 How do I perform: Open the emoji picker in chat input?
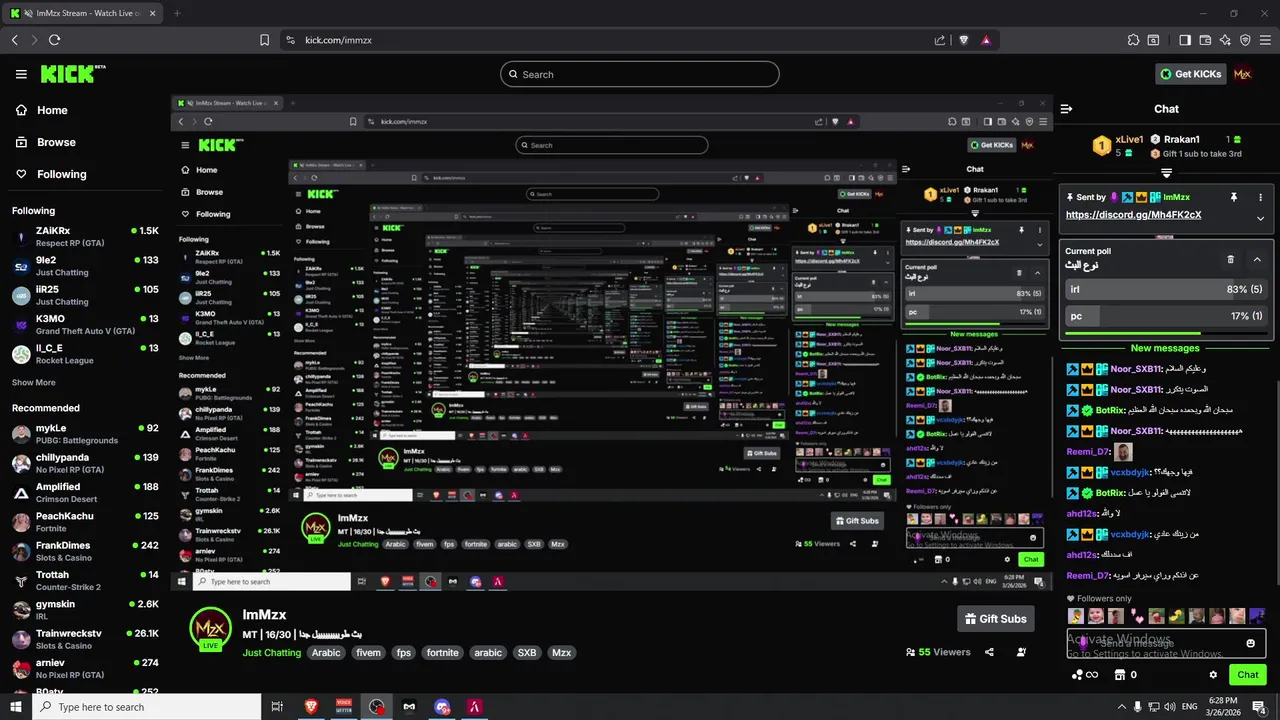[1250, 643]
